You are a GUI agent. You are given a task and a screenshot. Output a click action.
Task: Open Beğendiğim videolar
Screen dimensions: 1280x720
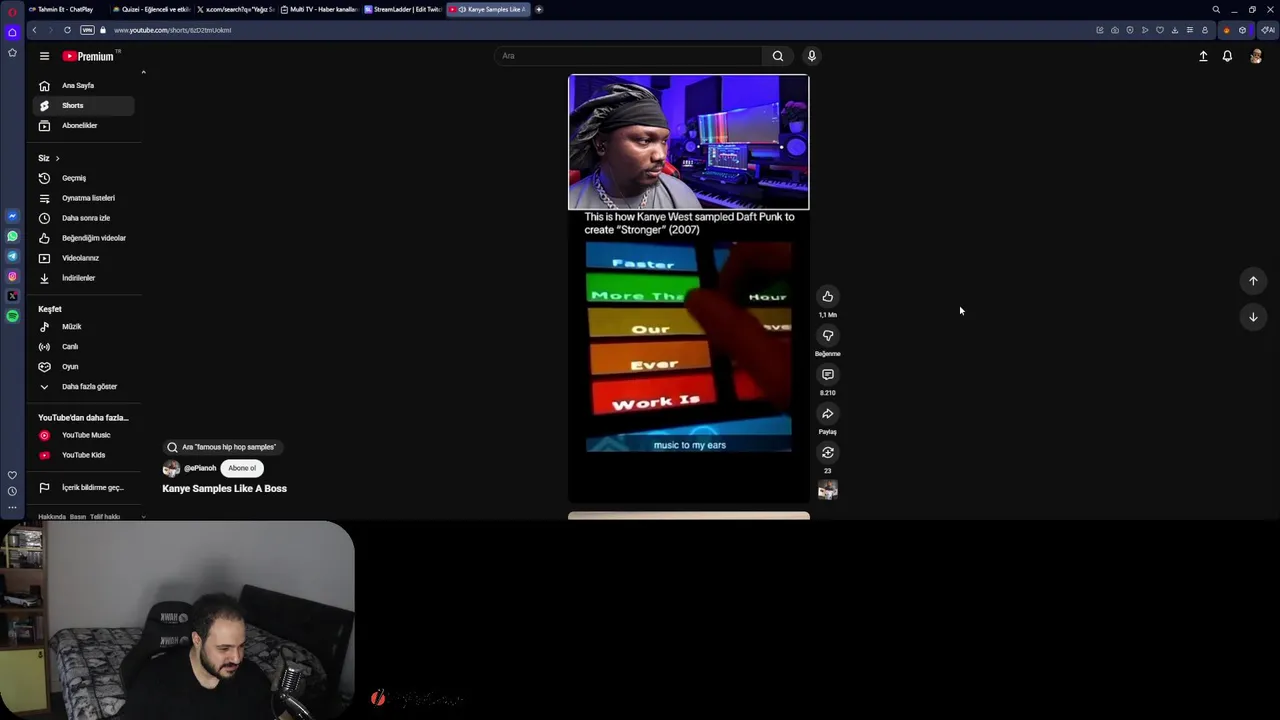83,238
